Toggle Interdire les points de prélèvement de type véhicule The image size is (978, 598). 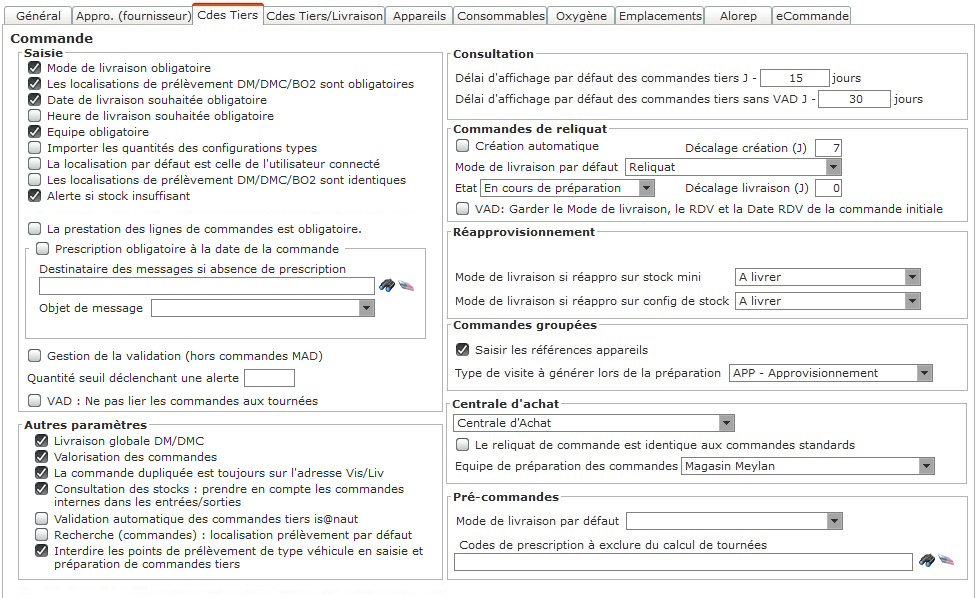tap(41, 551)
